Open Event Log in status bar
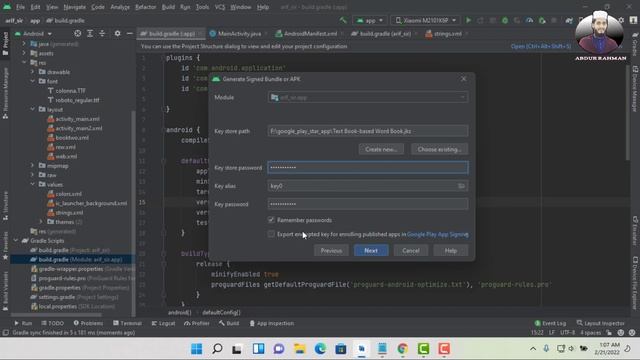The image size is (640, 360). tap(550, 323)
